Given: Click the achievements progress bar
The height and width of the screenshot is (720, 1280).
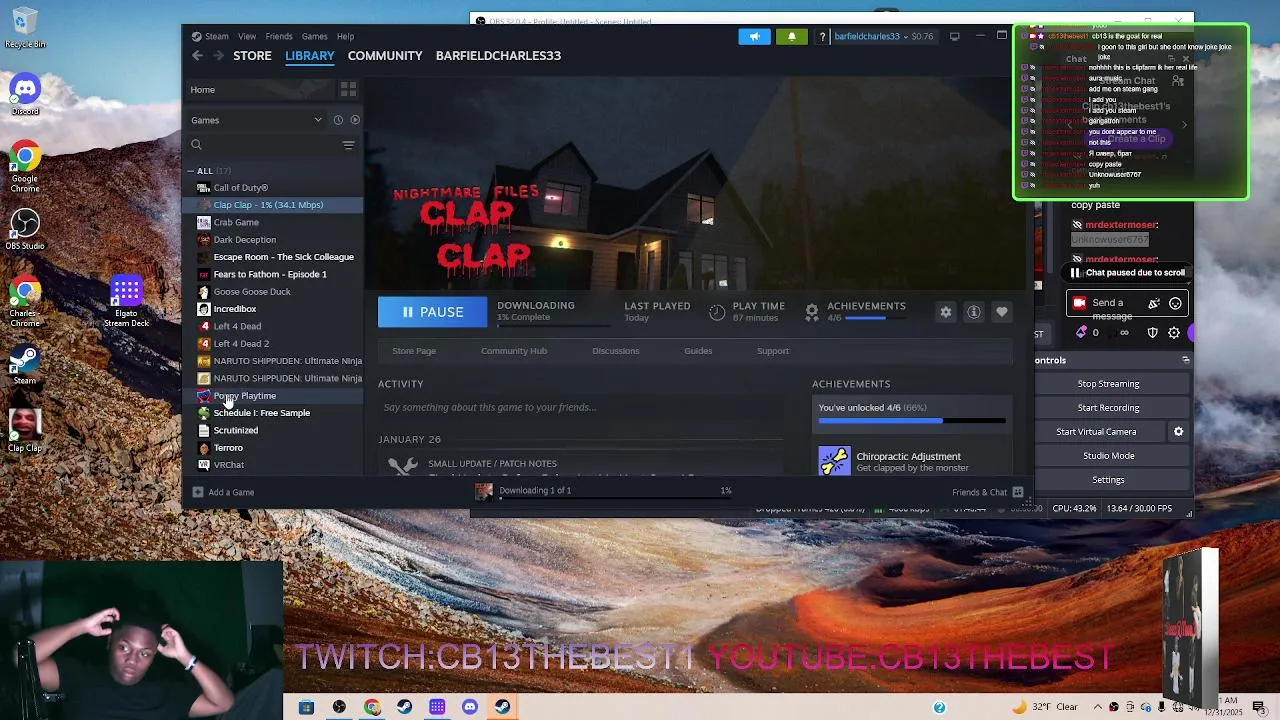Looking at the screenshot, I should click(x=912, y=421).
